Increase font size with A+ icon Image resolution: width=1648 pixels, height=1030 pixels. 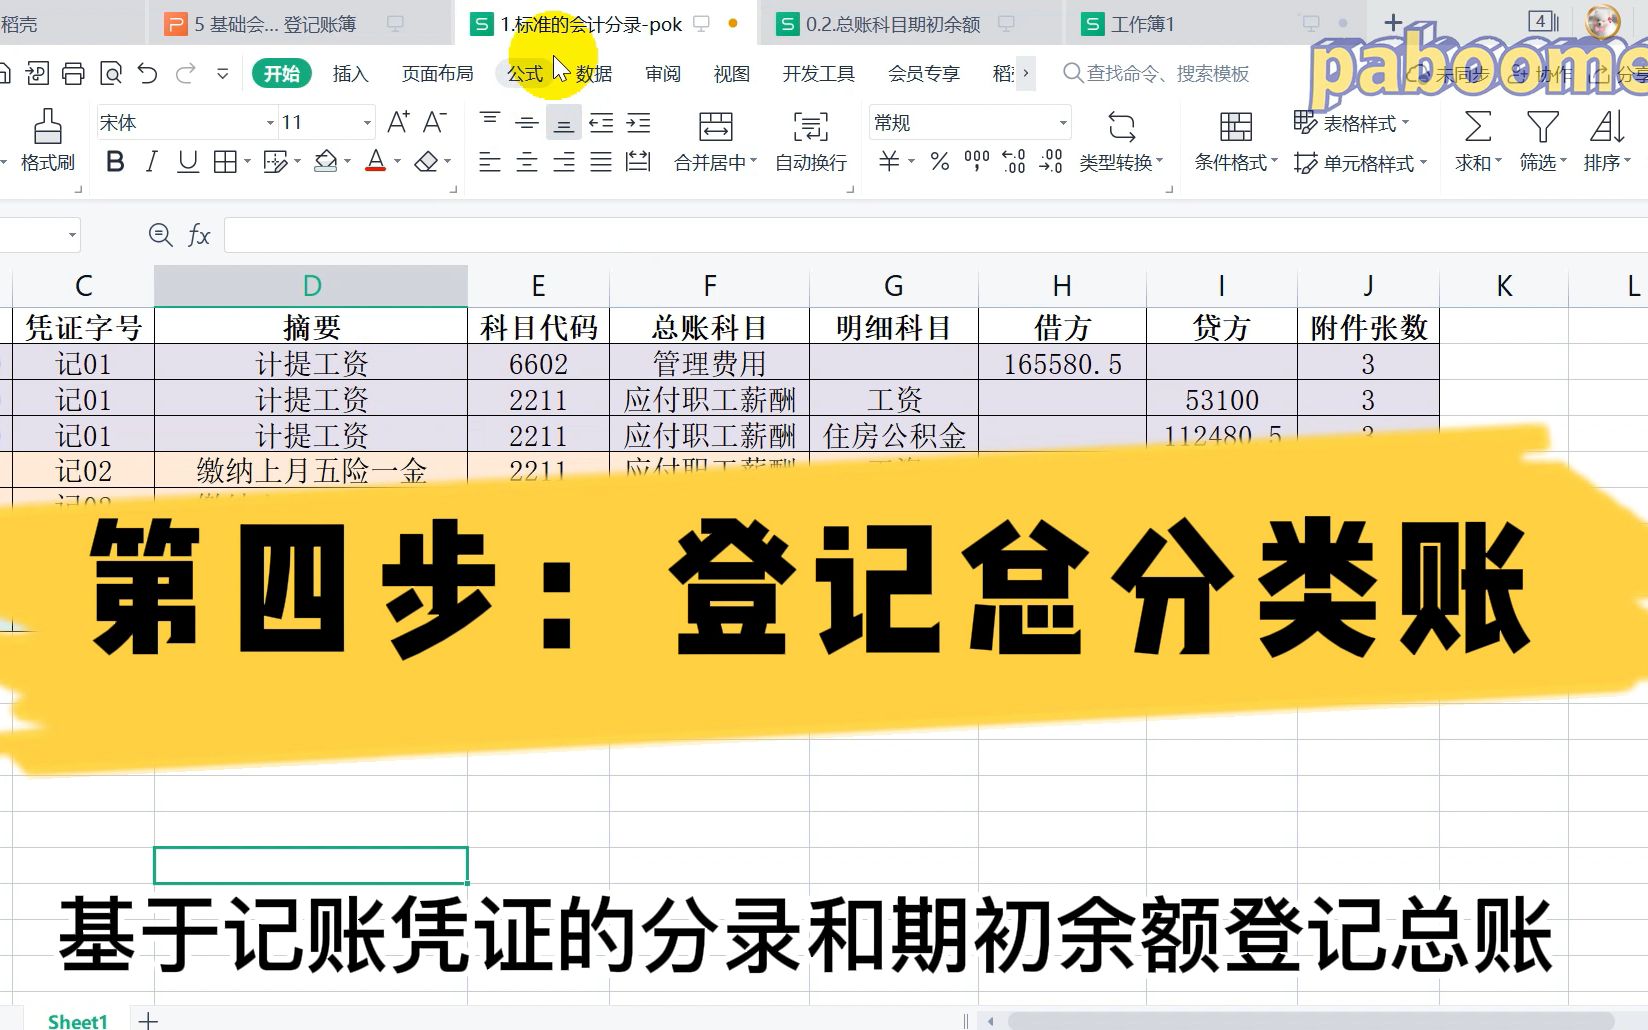[397, 123]
